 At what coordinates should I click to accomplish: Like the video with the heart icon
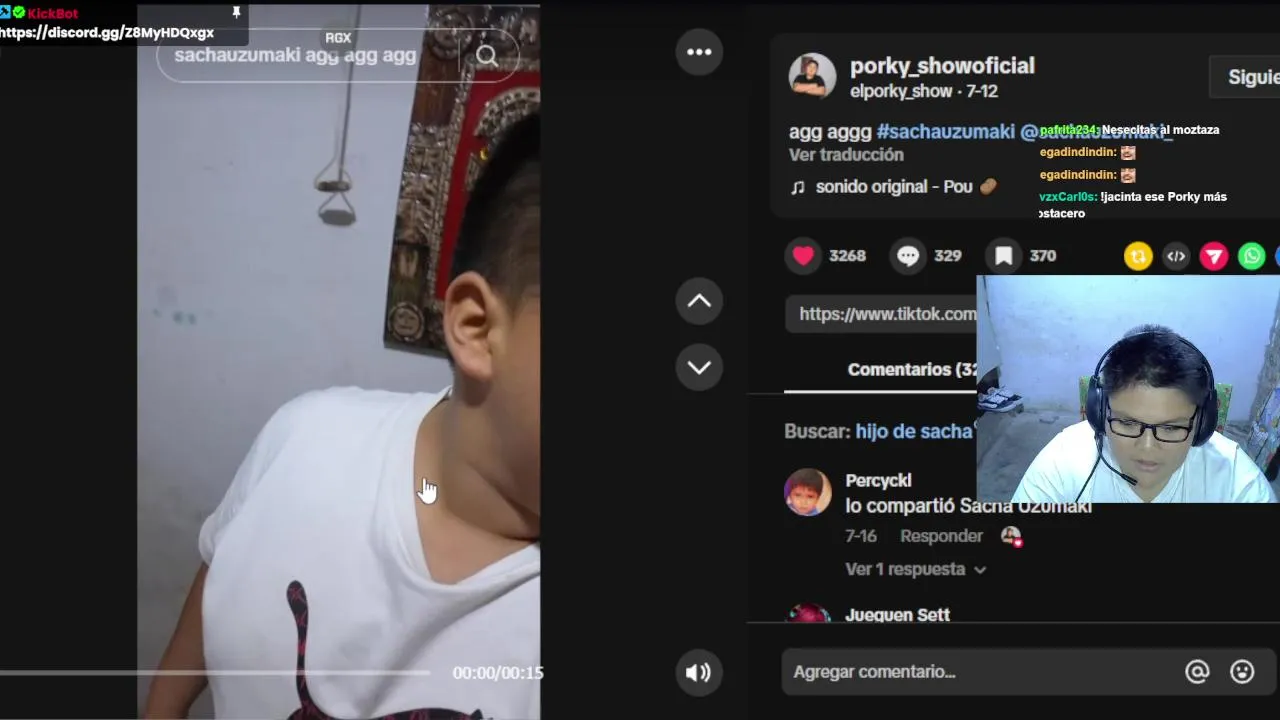click(803, 256)
